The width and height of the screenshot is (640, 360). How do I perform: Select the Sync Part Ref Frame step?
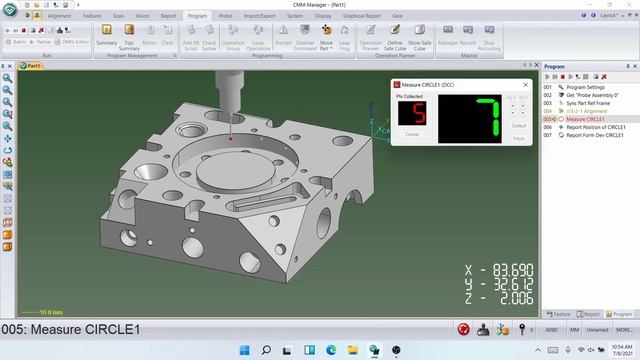pos(588,103)
